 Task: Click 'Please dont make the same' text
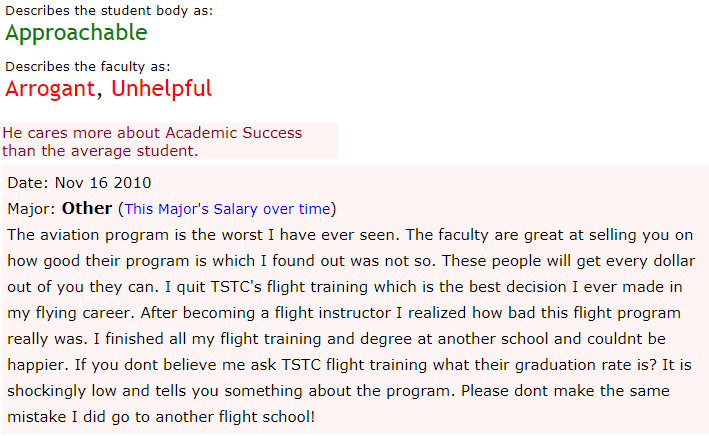pyautogui.click(x=565, y=391)
